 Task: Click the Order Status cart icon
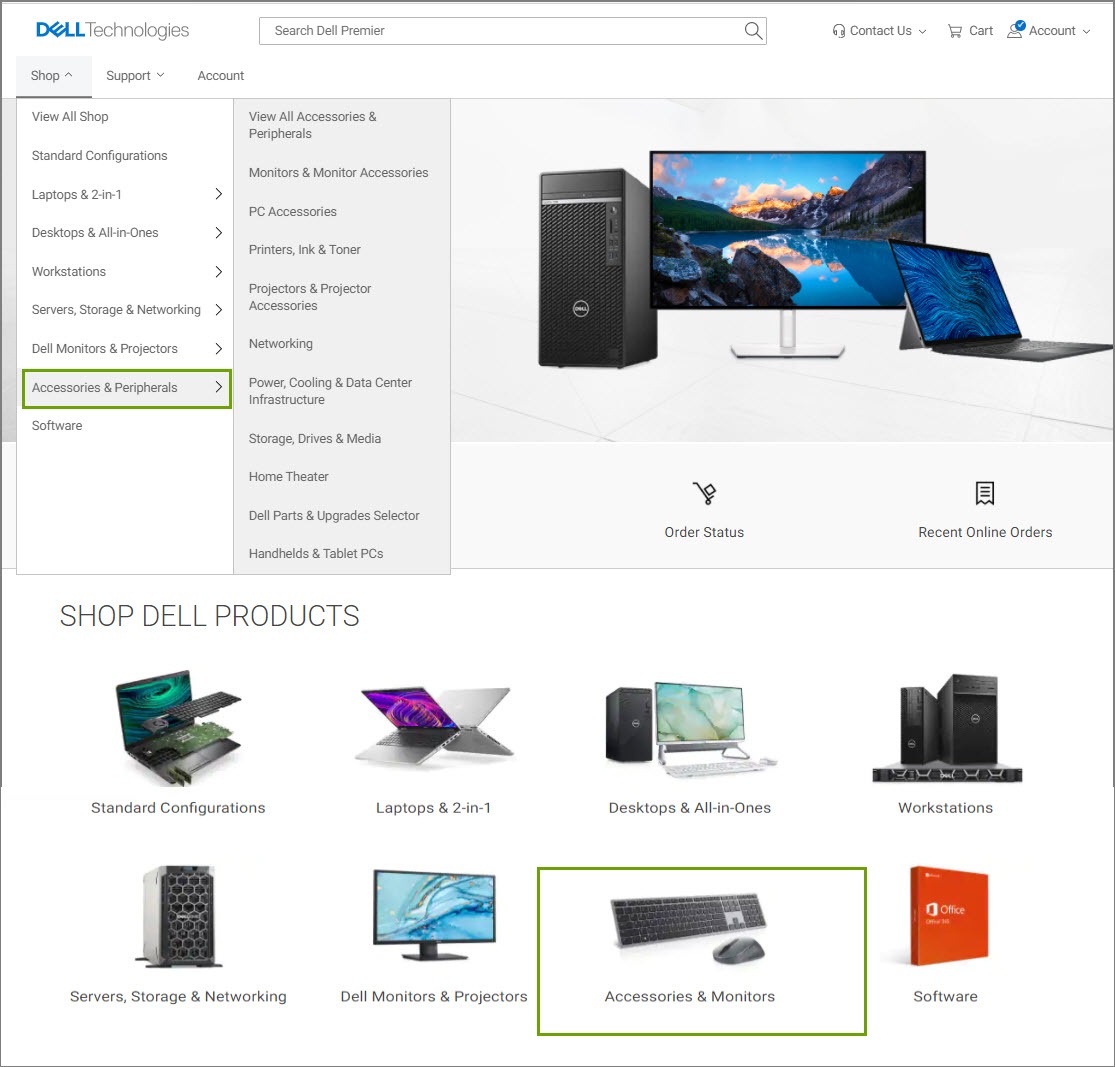(705, 493)
